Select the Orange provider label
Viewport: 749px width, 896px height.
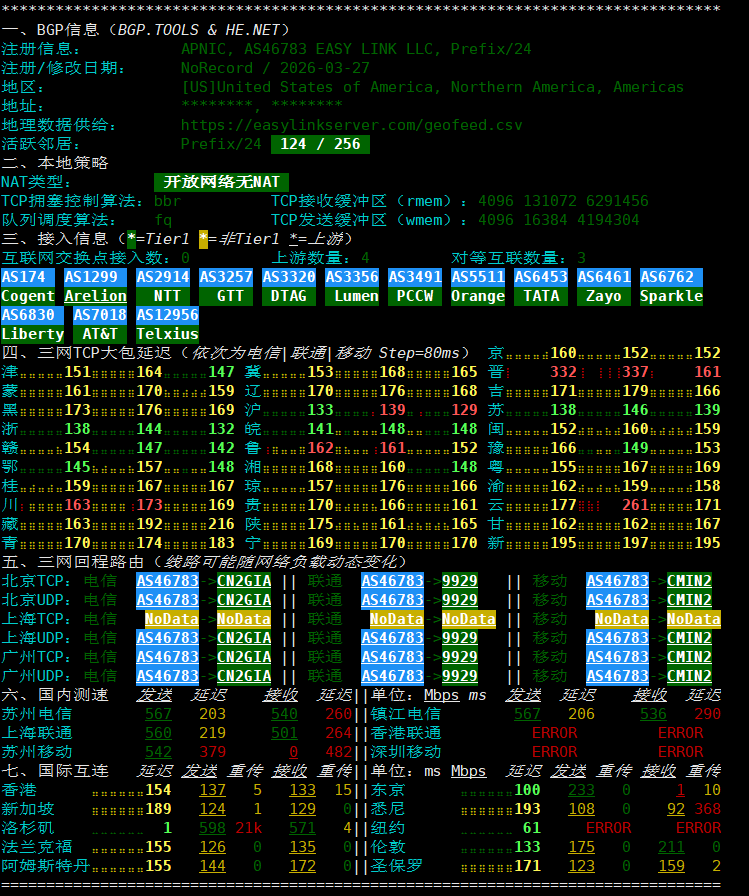pos(478,296)
